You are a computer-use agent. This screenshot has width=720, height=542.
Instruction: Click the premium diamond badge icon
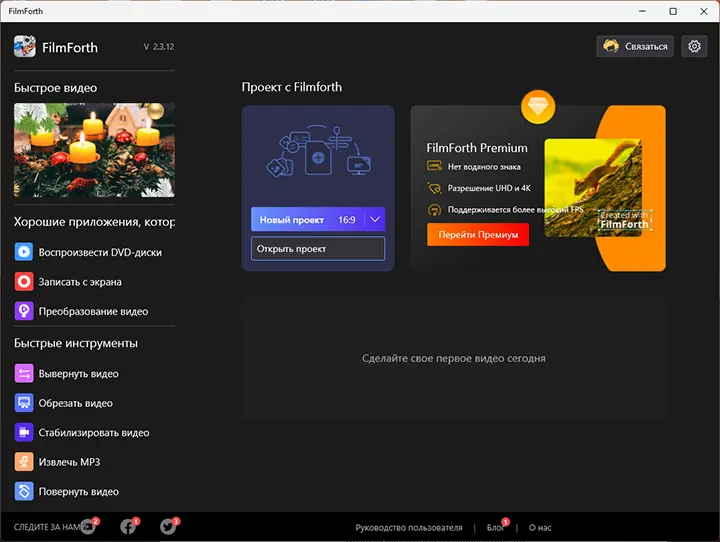(538, 107)
